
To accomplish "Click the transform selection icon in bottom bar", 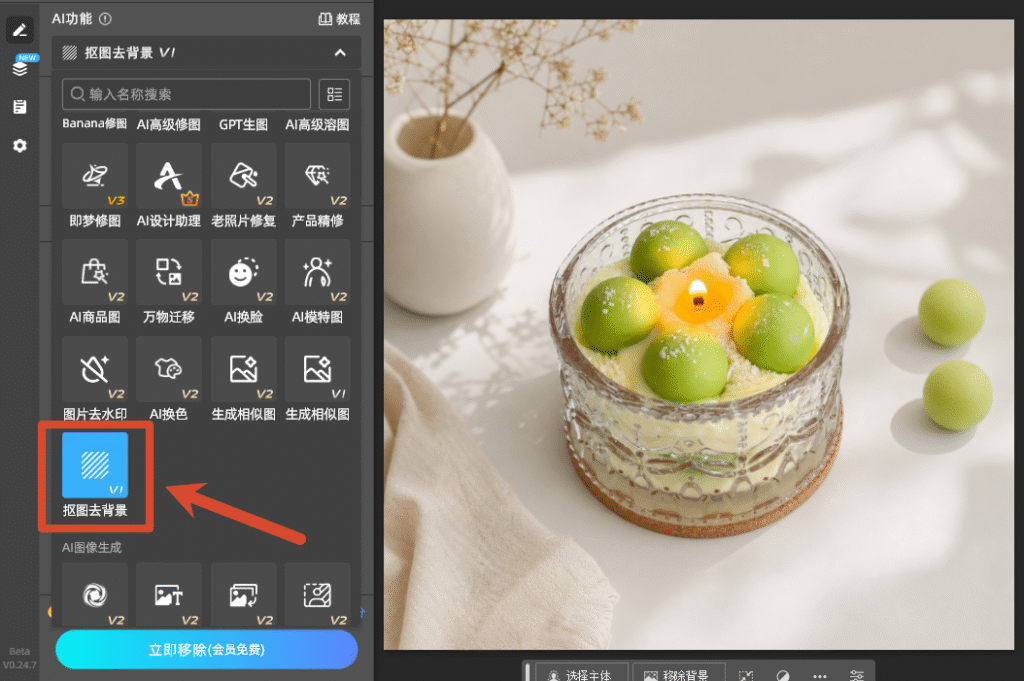I will click(746, 675).
